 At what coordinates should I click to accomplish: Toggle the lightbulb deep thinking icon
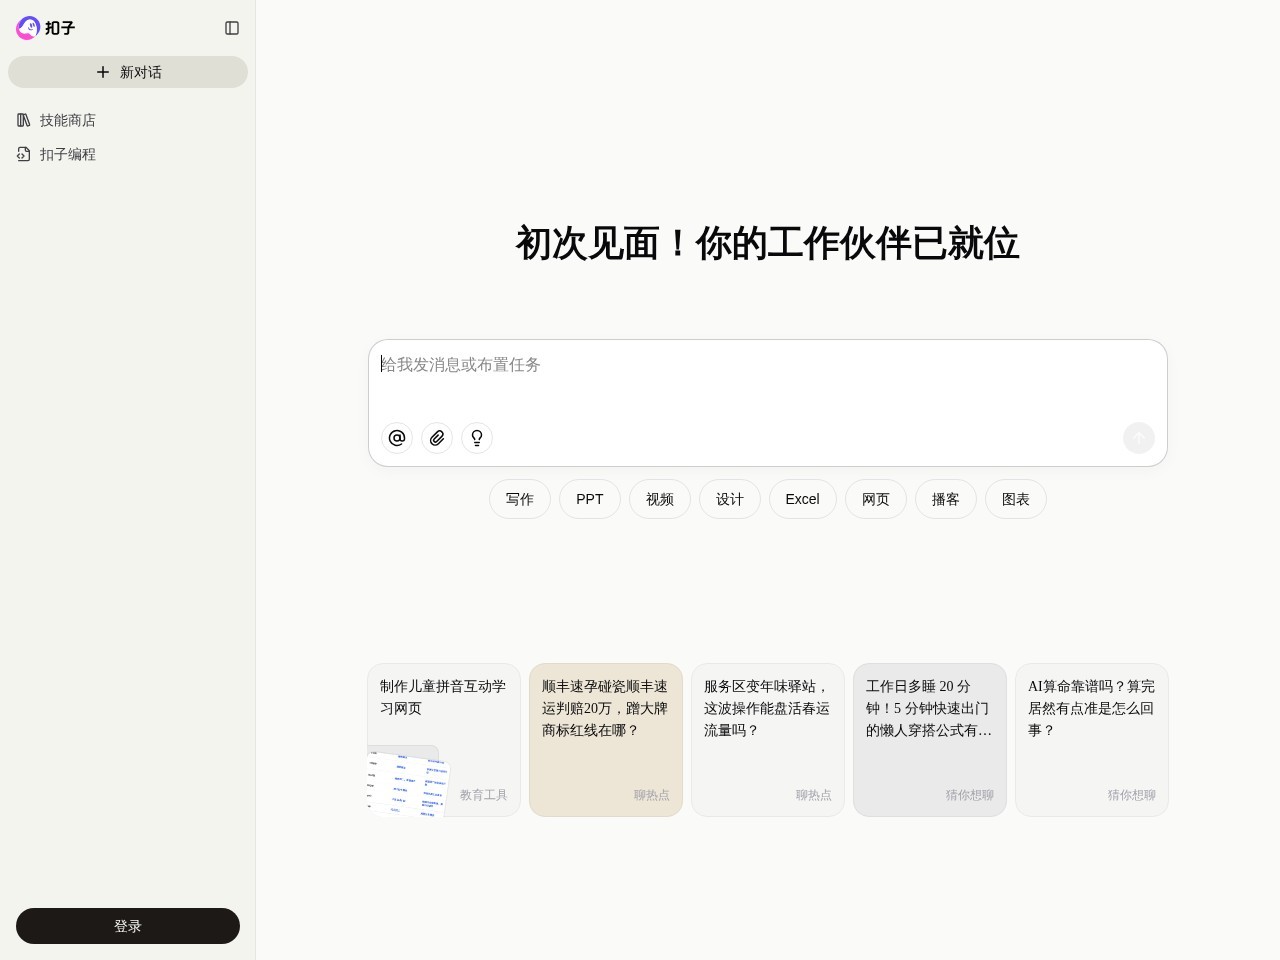pyautogui.click(x=477, y=438)
